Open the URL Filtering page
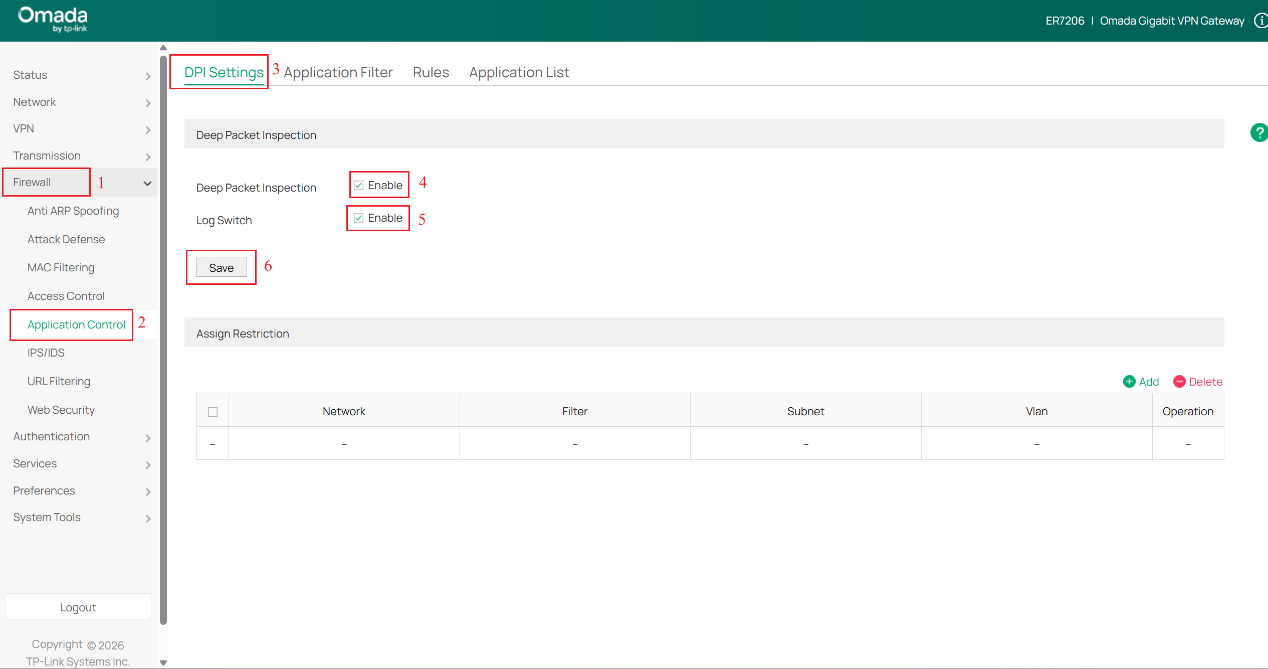The image size is (1268, 669). pos(57,381)
